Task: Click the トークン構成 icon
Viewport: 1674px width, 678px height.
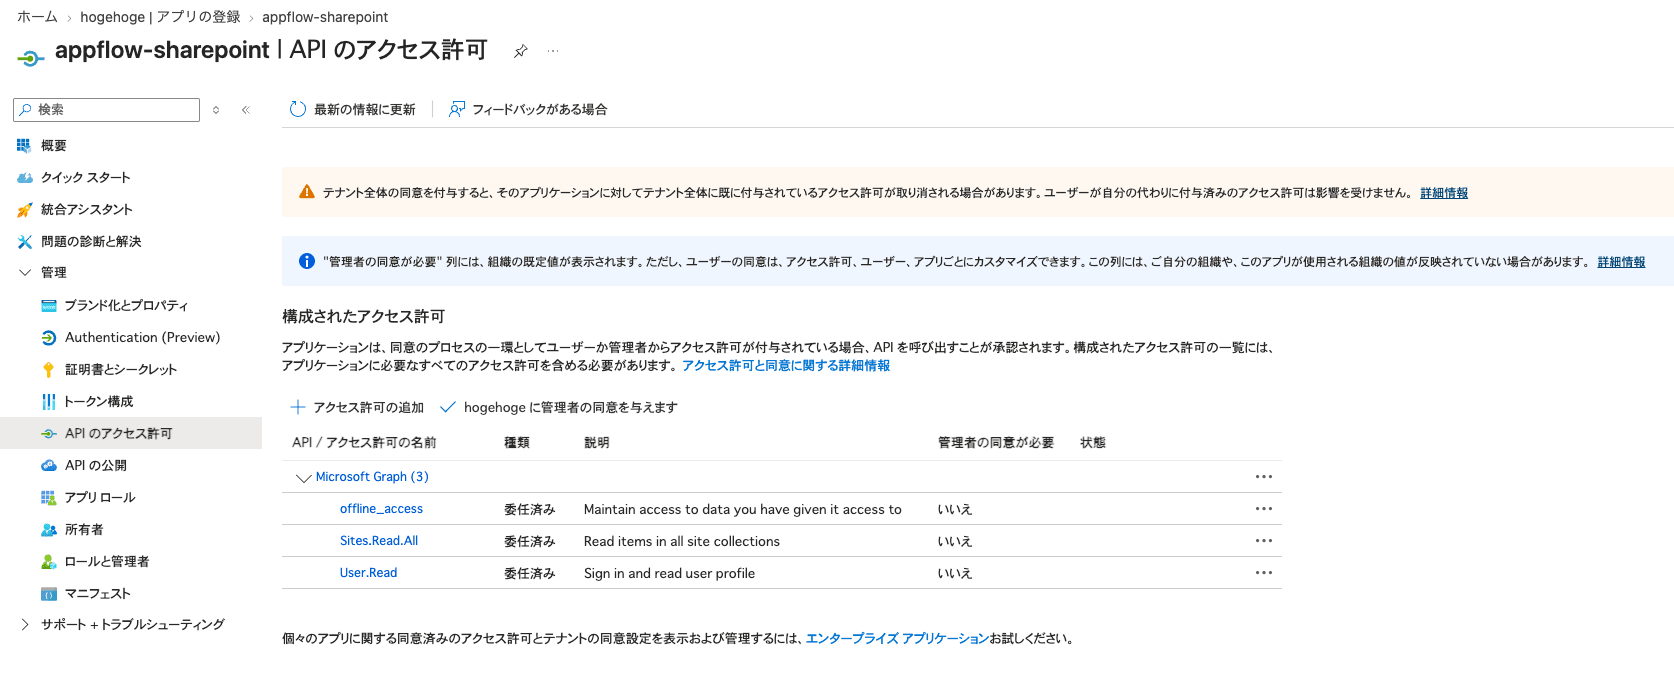Action: (x=49, y=401)
